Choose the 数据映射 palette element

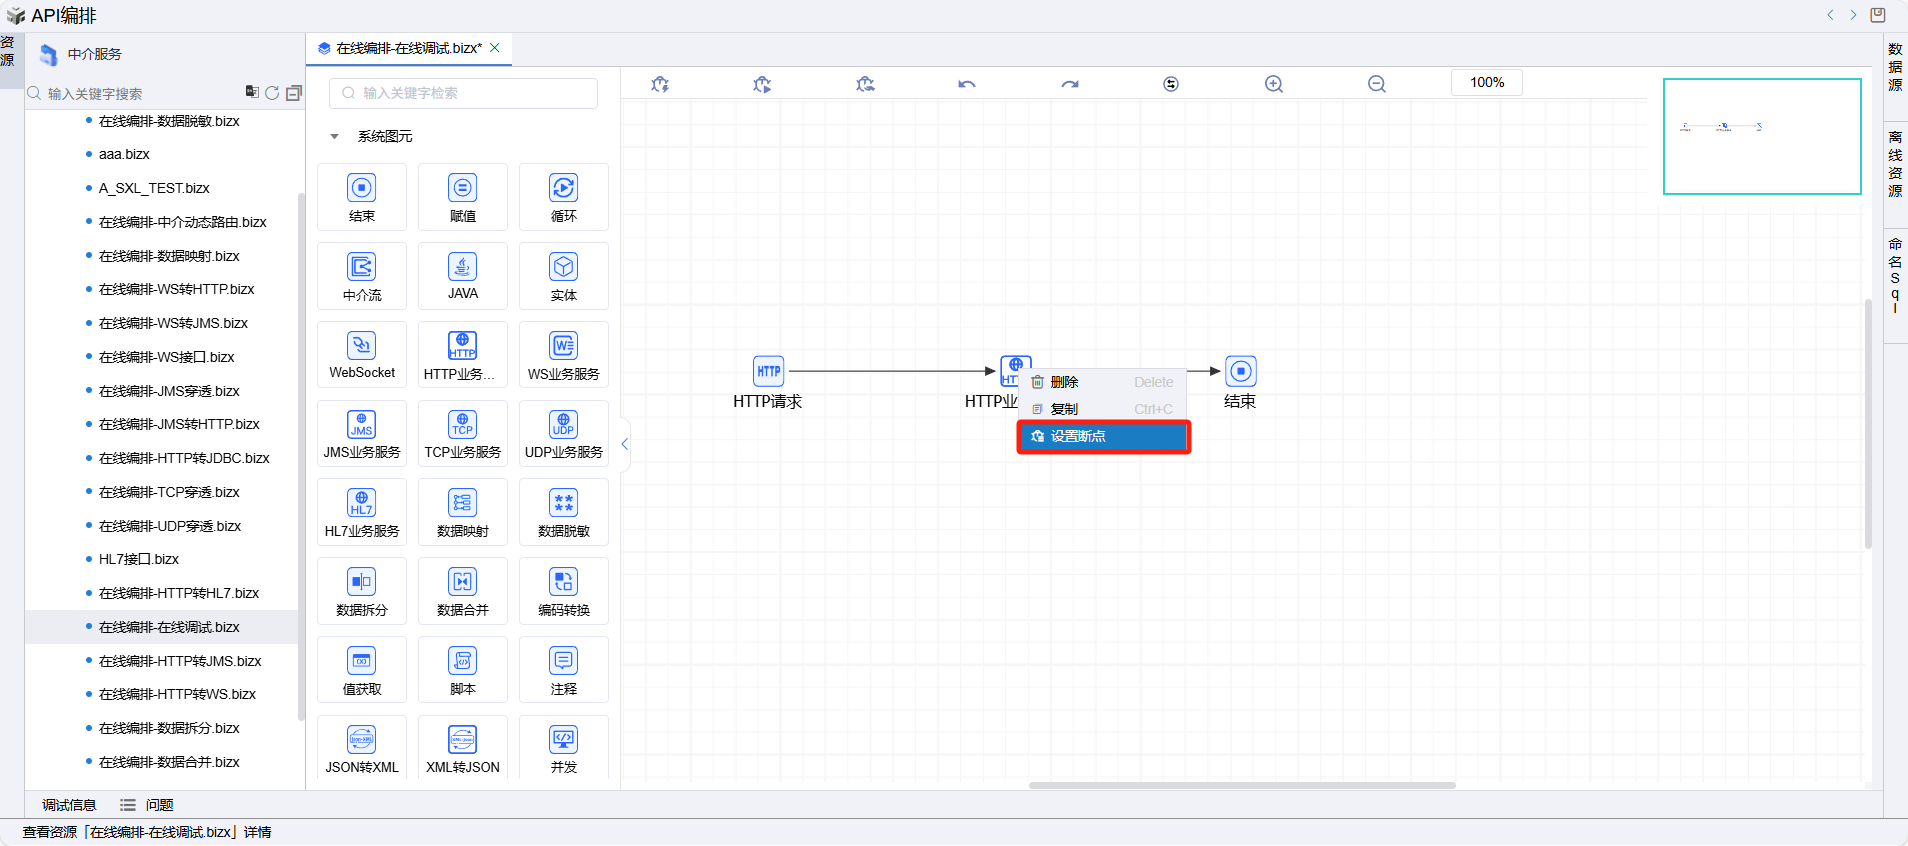click(462, 512)
